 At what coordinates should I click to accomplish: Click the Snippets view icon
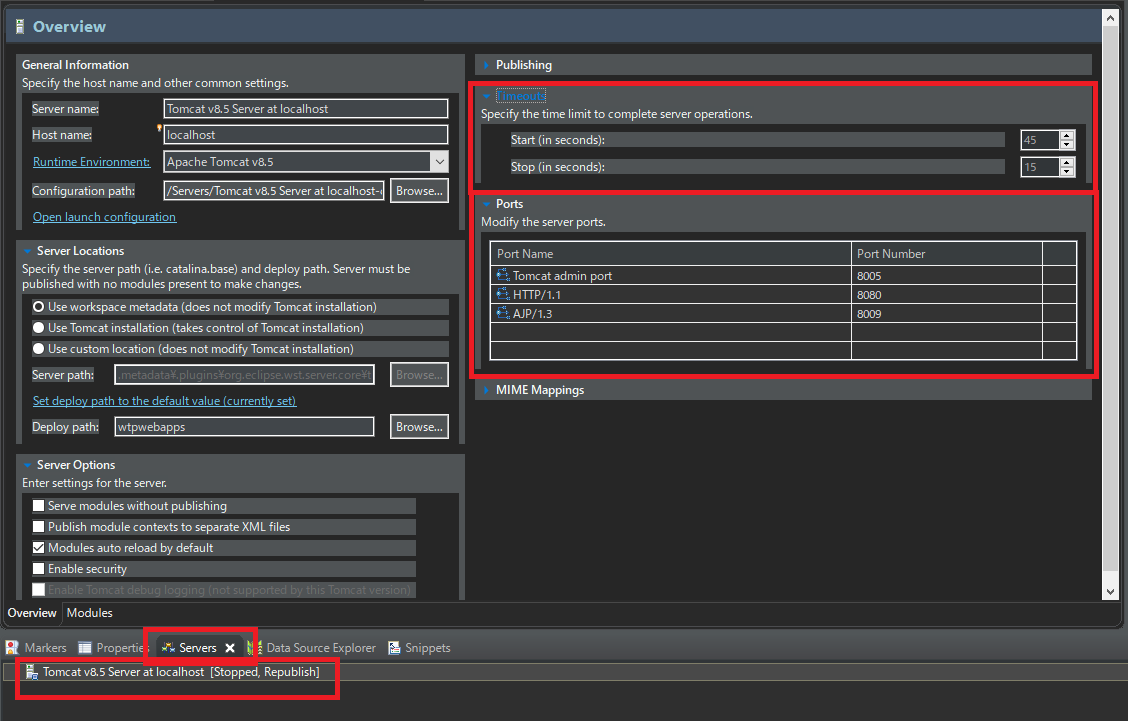tap(394, 648)
